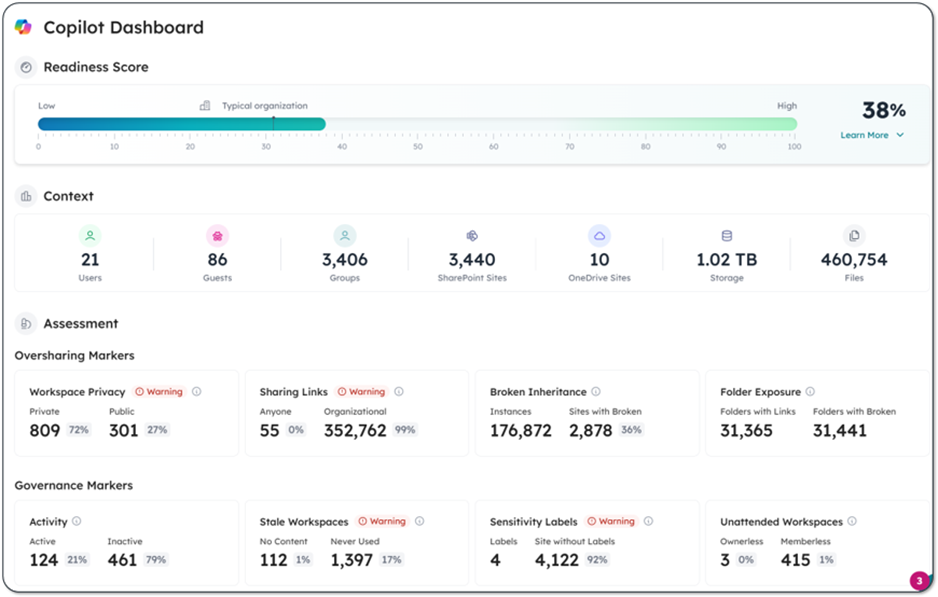
Task: Click the Learn More link
Action: pyautogui.click(x=866, y=135)
